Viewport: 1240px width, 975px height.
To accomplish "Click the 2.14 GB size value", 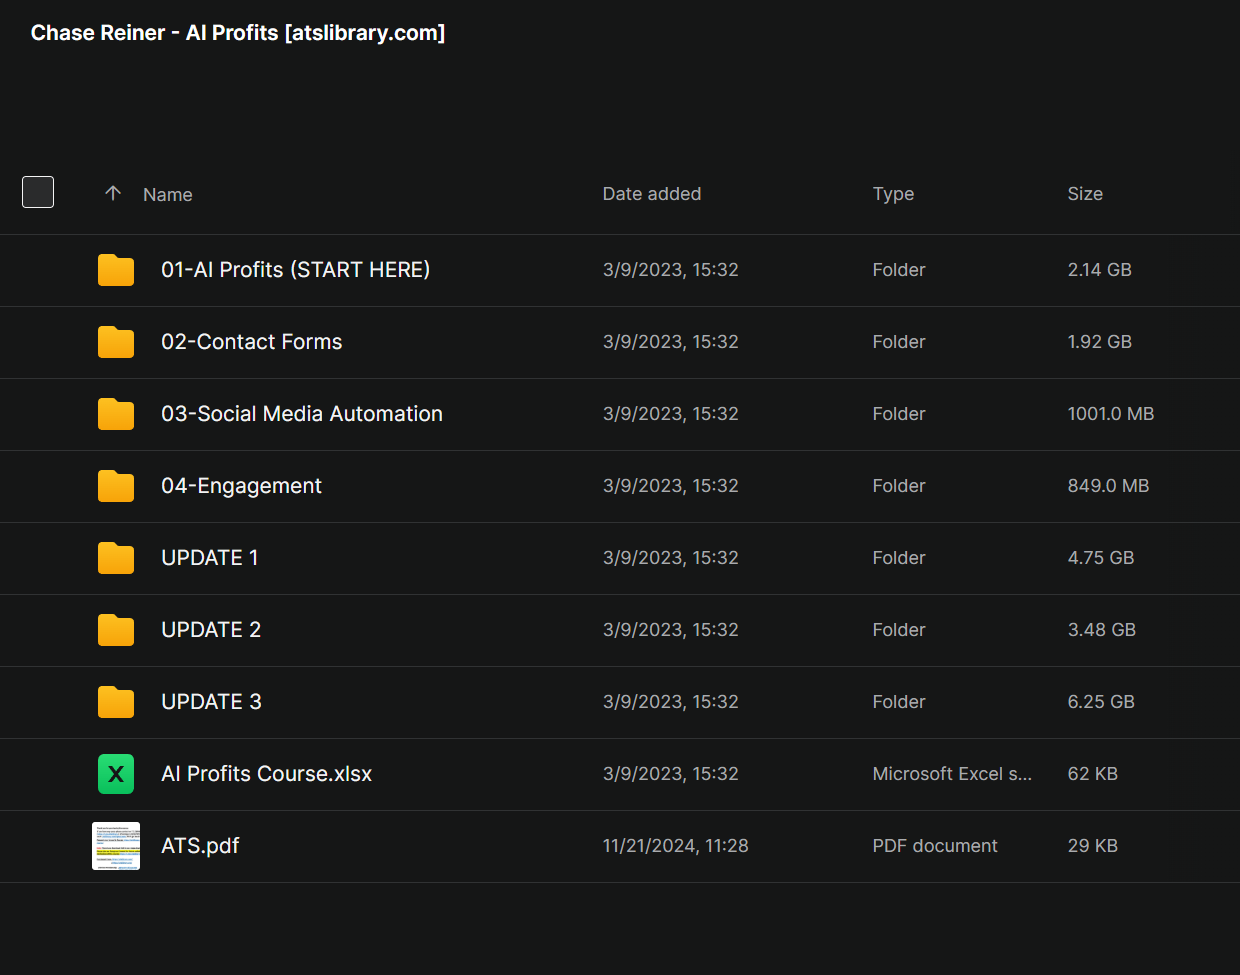I will (1100, 270).
